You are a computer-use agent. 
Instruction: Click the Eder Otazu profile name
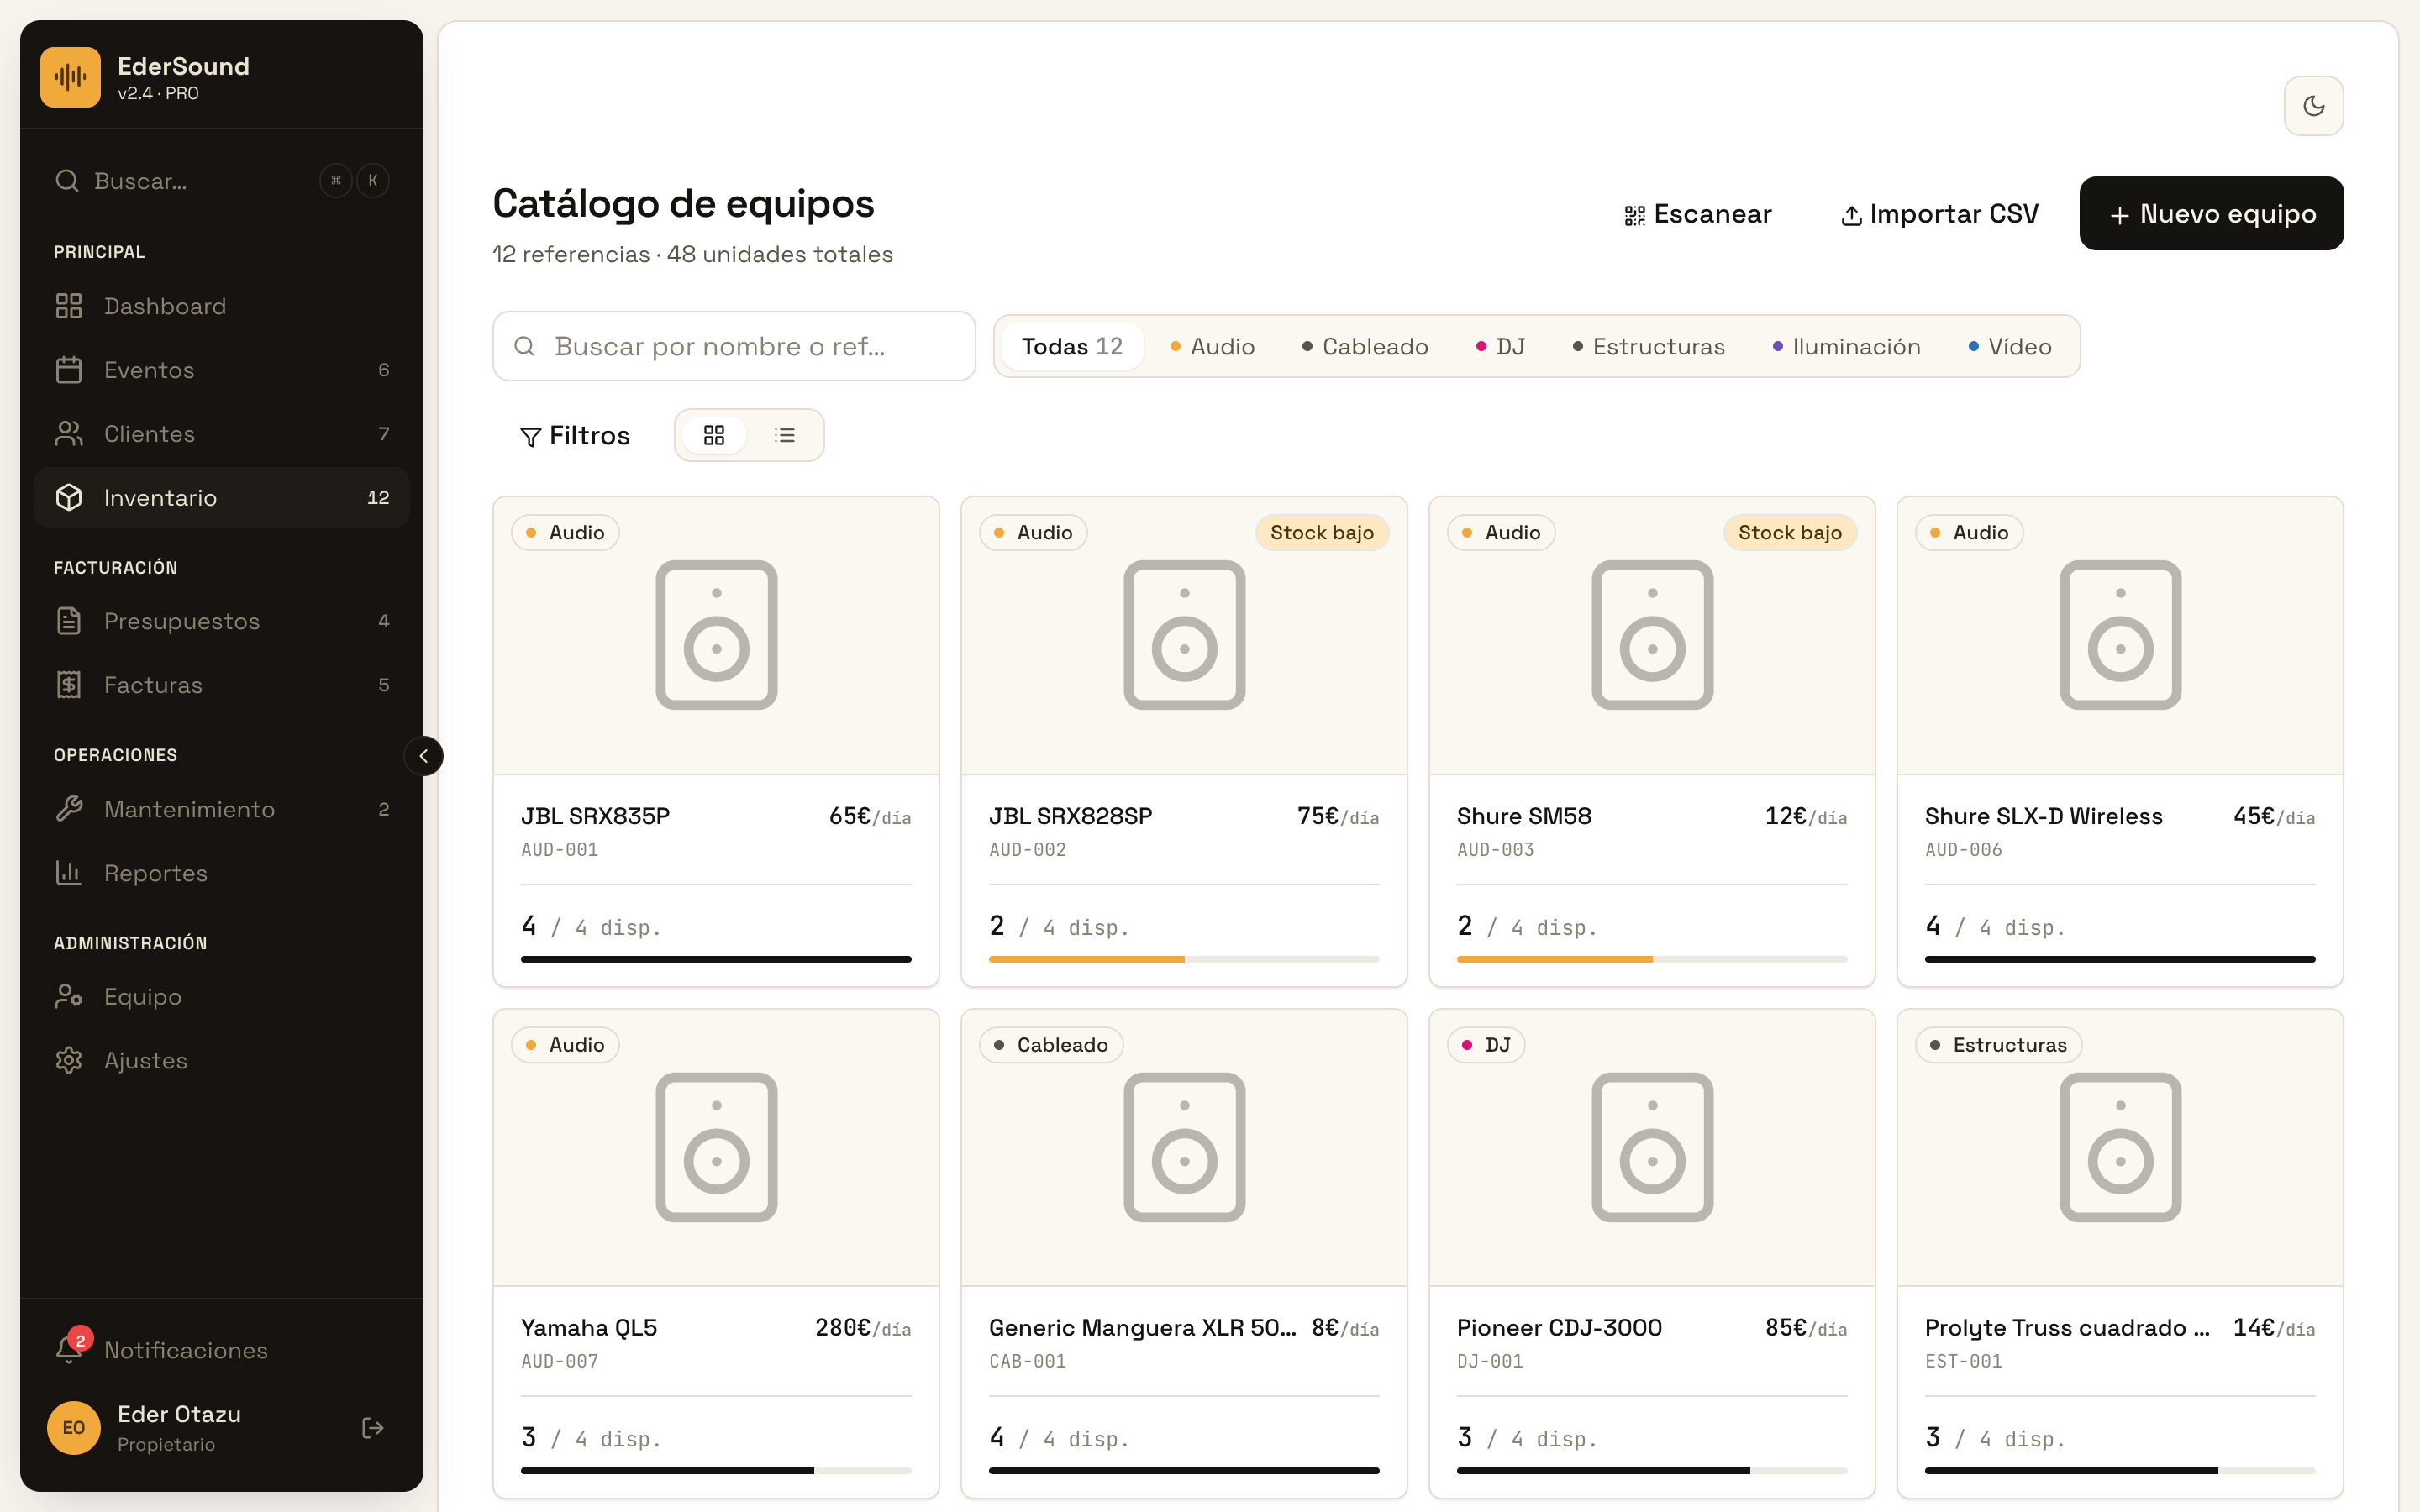click(179, 1414)
